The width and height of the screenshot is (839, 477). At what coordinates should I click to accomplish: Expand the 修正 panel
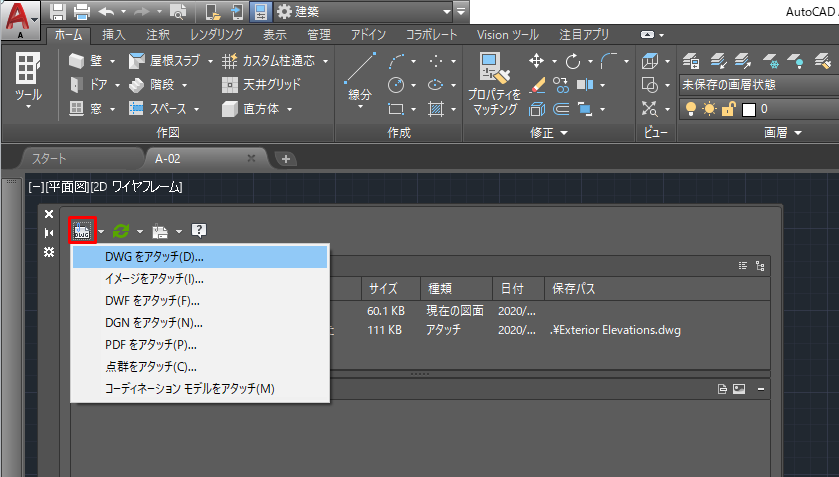pyautogui.click(x=548, y=133)
